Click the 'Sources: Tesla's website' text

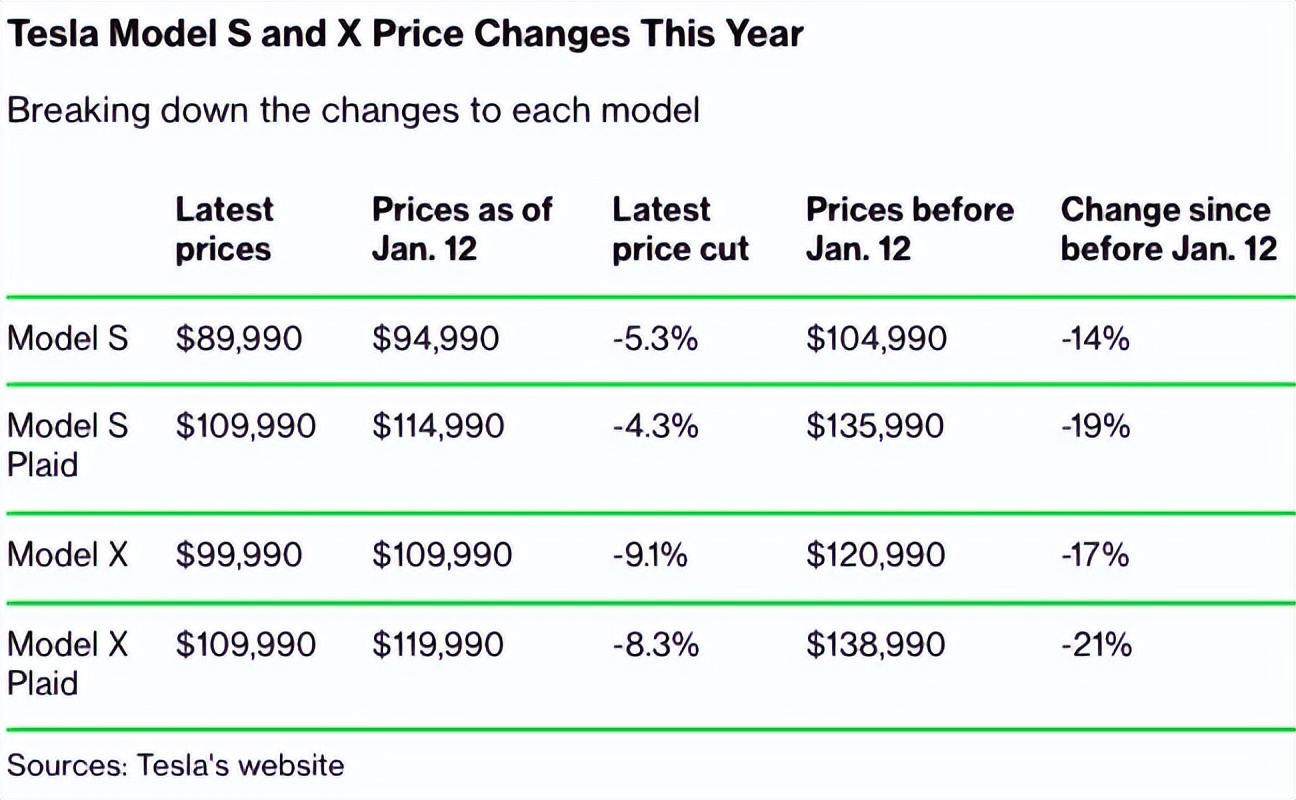pyautogui.click(x=176, y=766)
